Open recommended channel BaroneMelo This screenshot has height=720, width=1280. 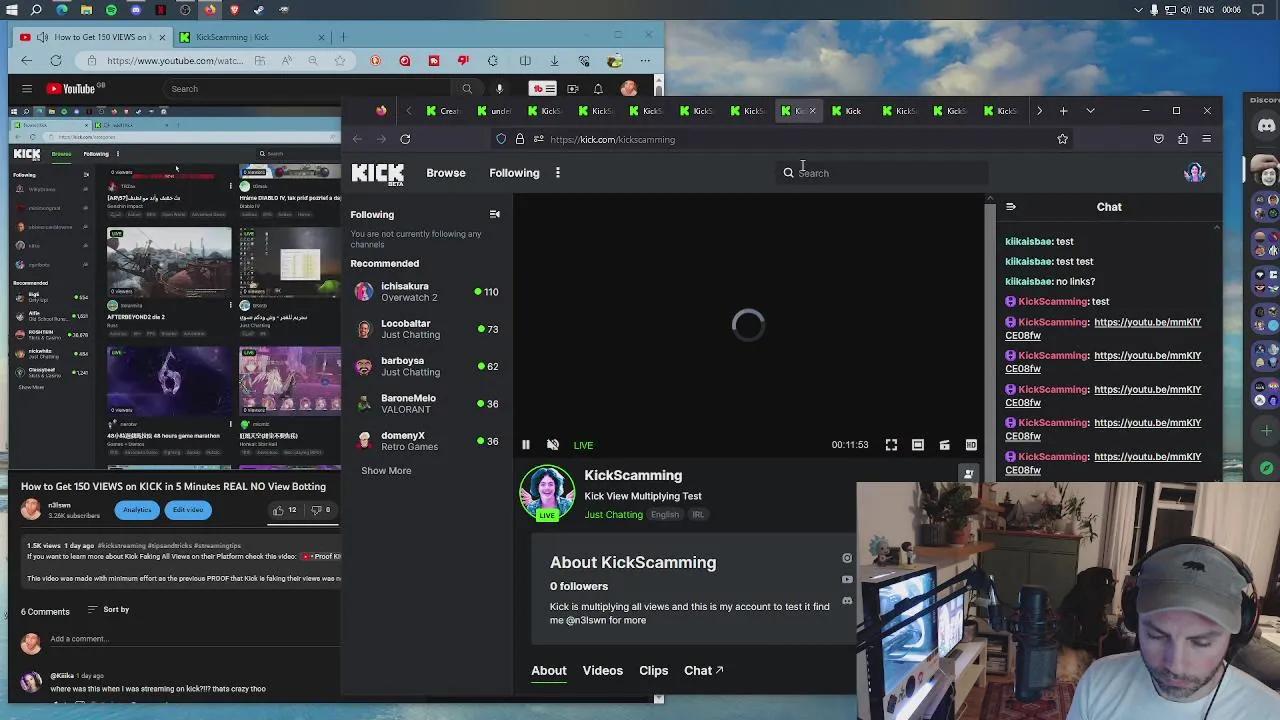426,404
